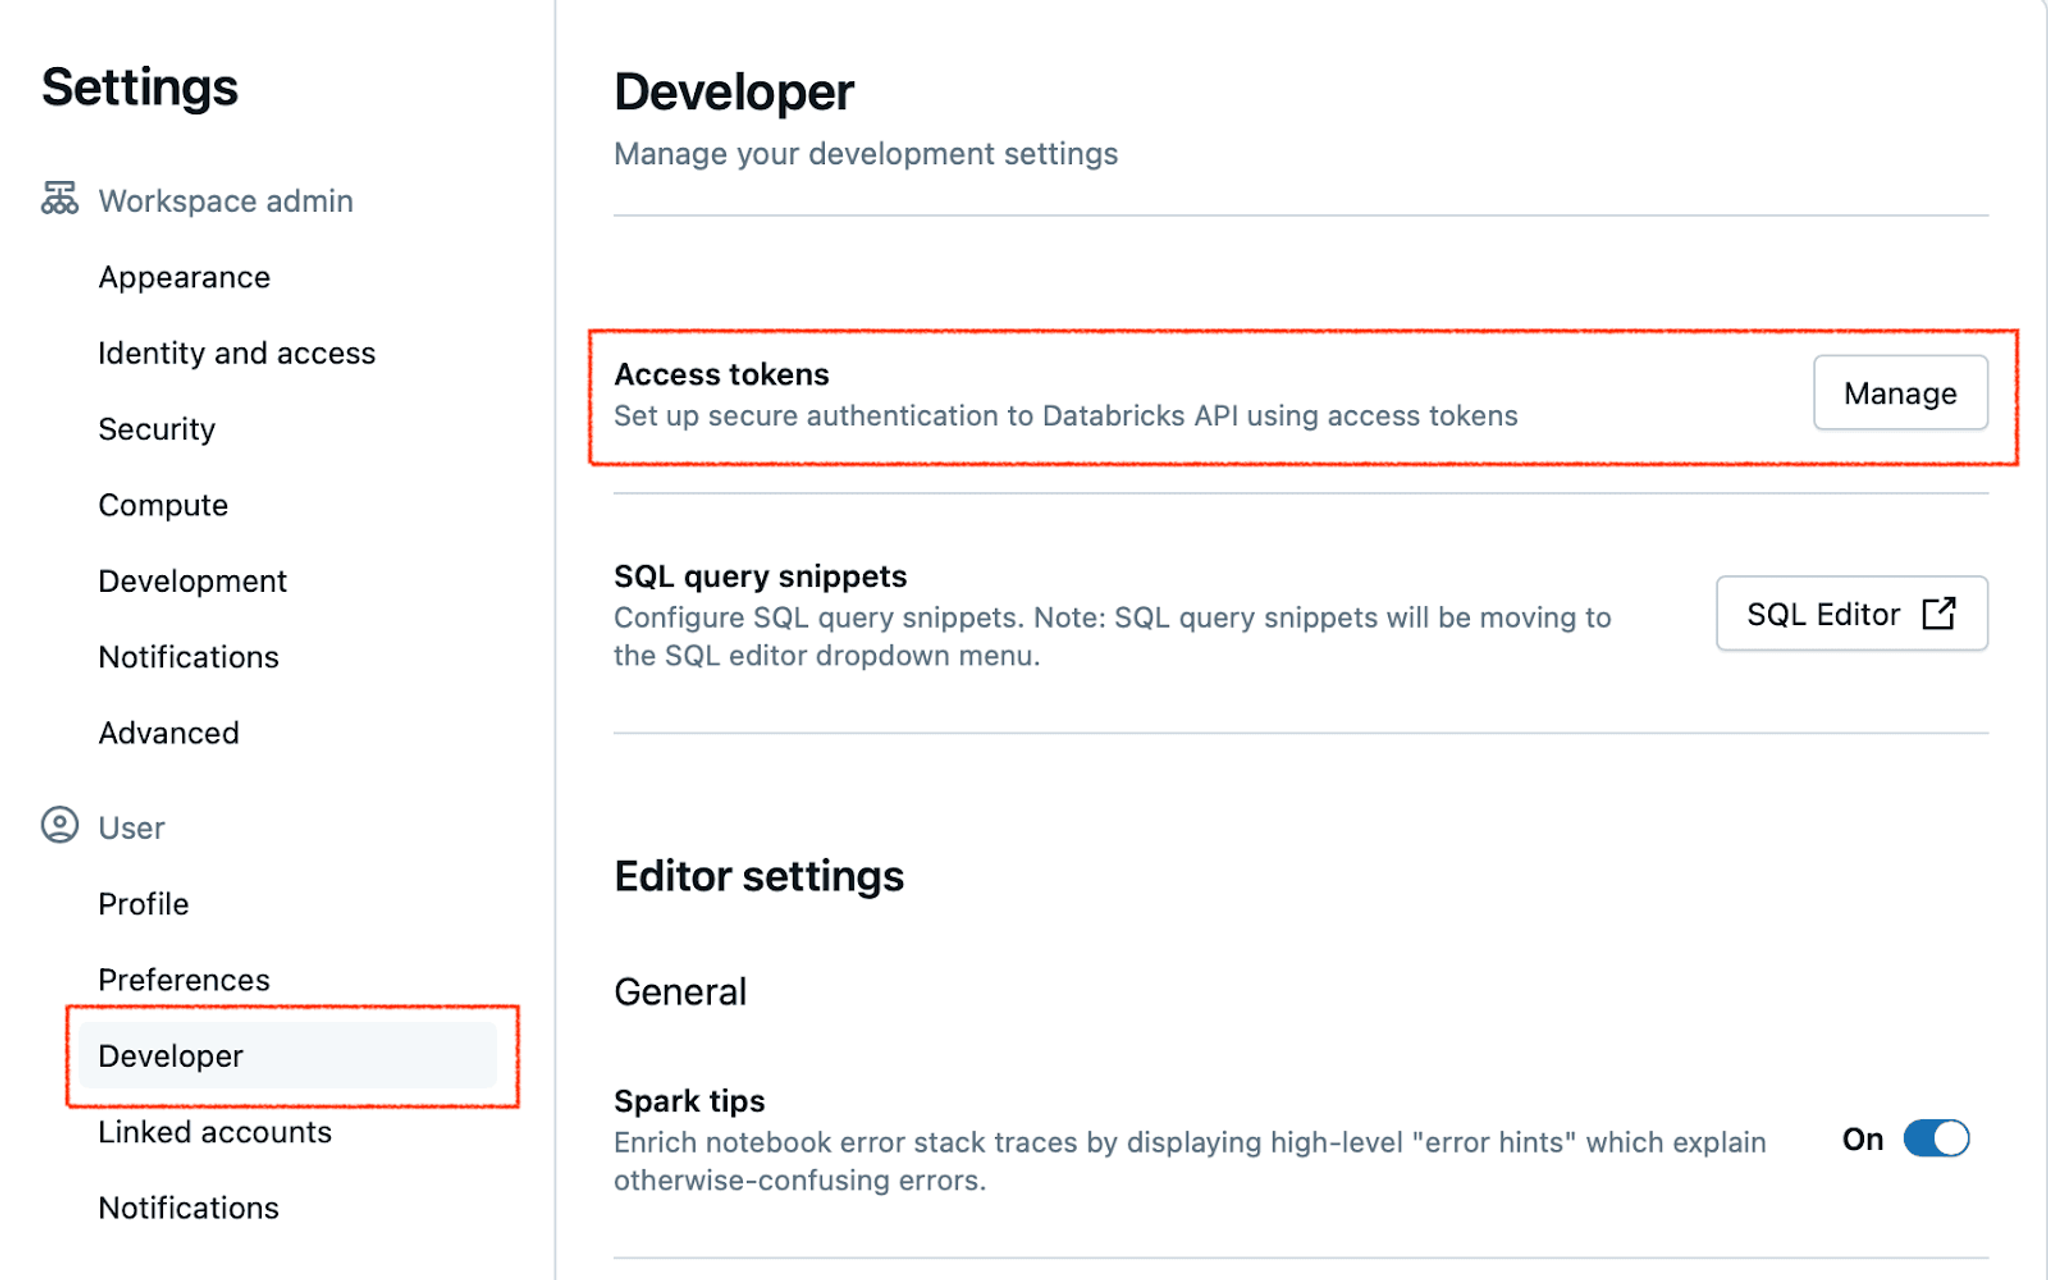
Task: Open user Notifications at the sidebar bottom
Action: click(189, 1208)
